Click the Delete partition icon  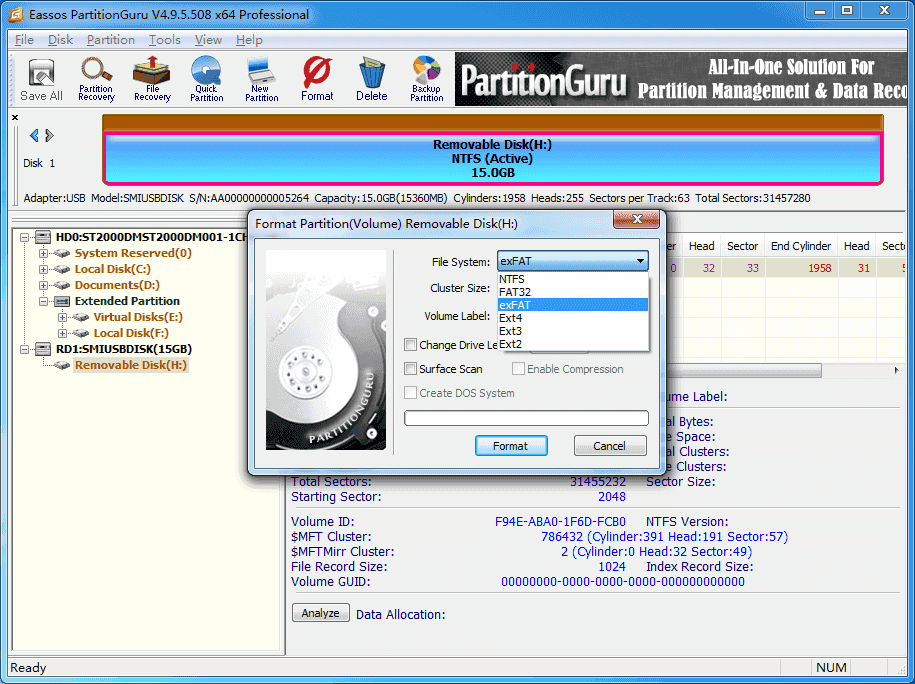pos(371,79)
